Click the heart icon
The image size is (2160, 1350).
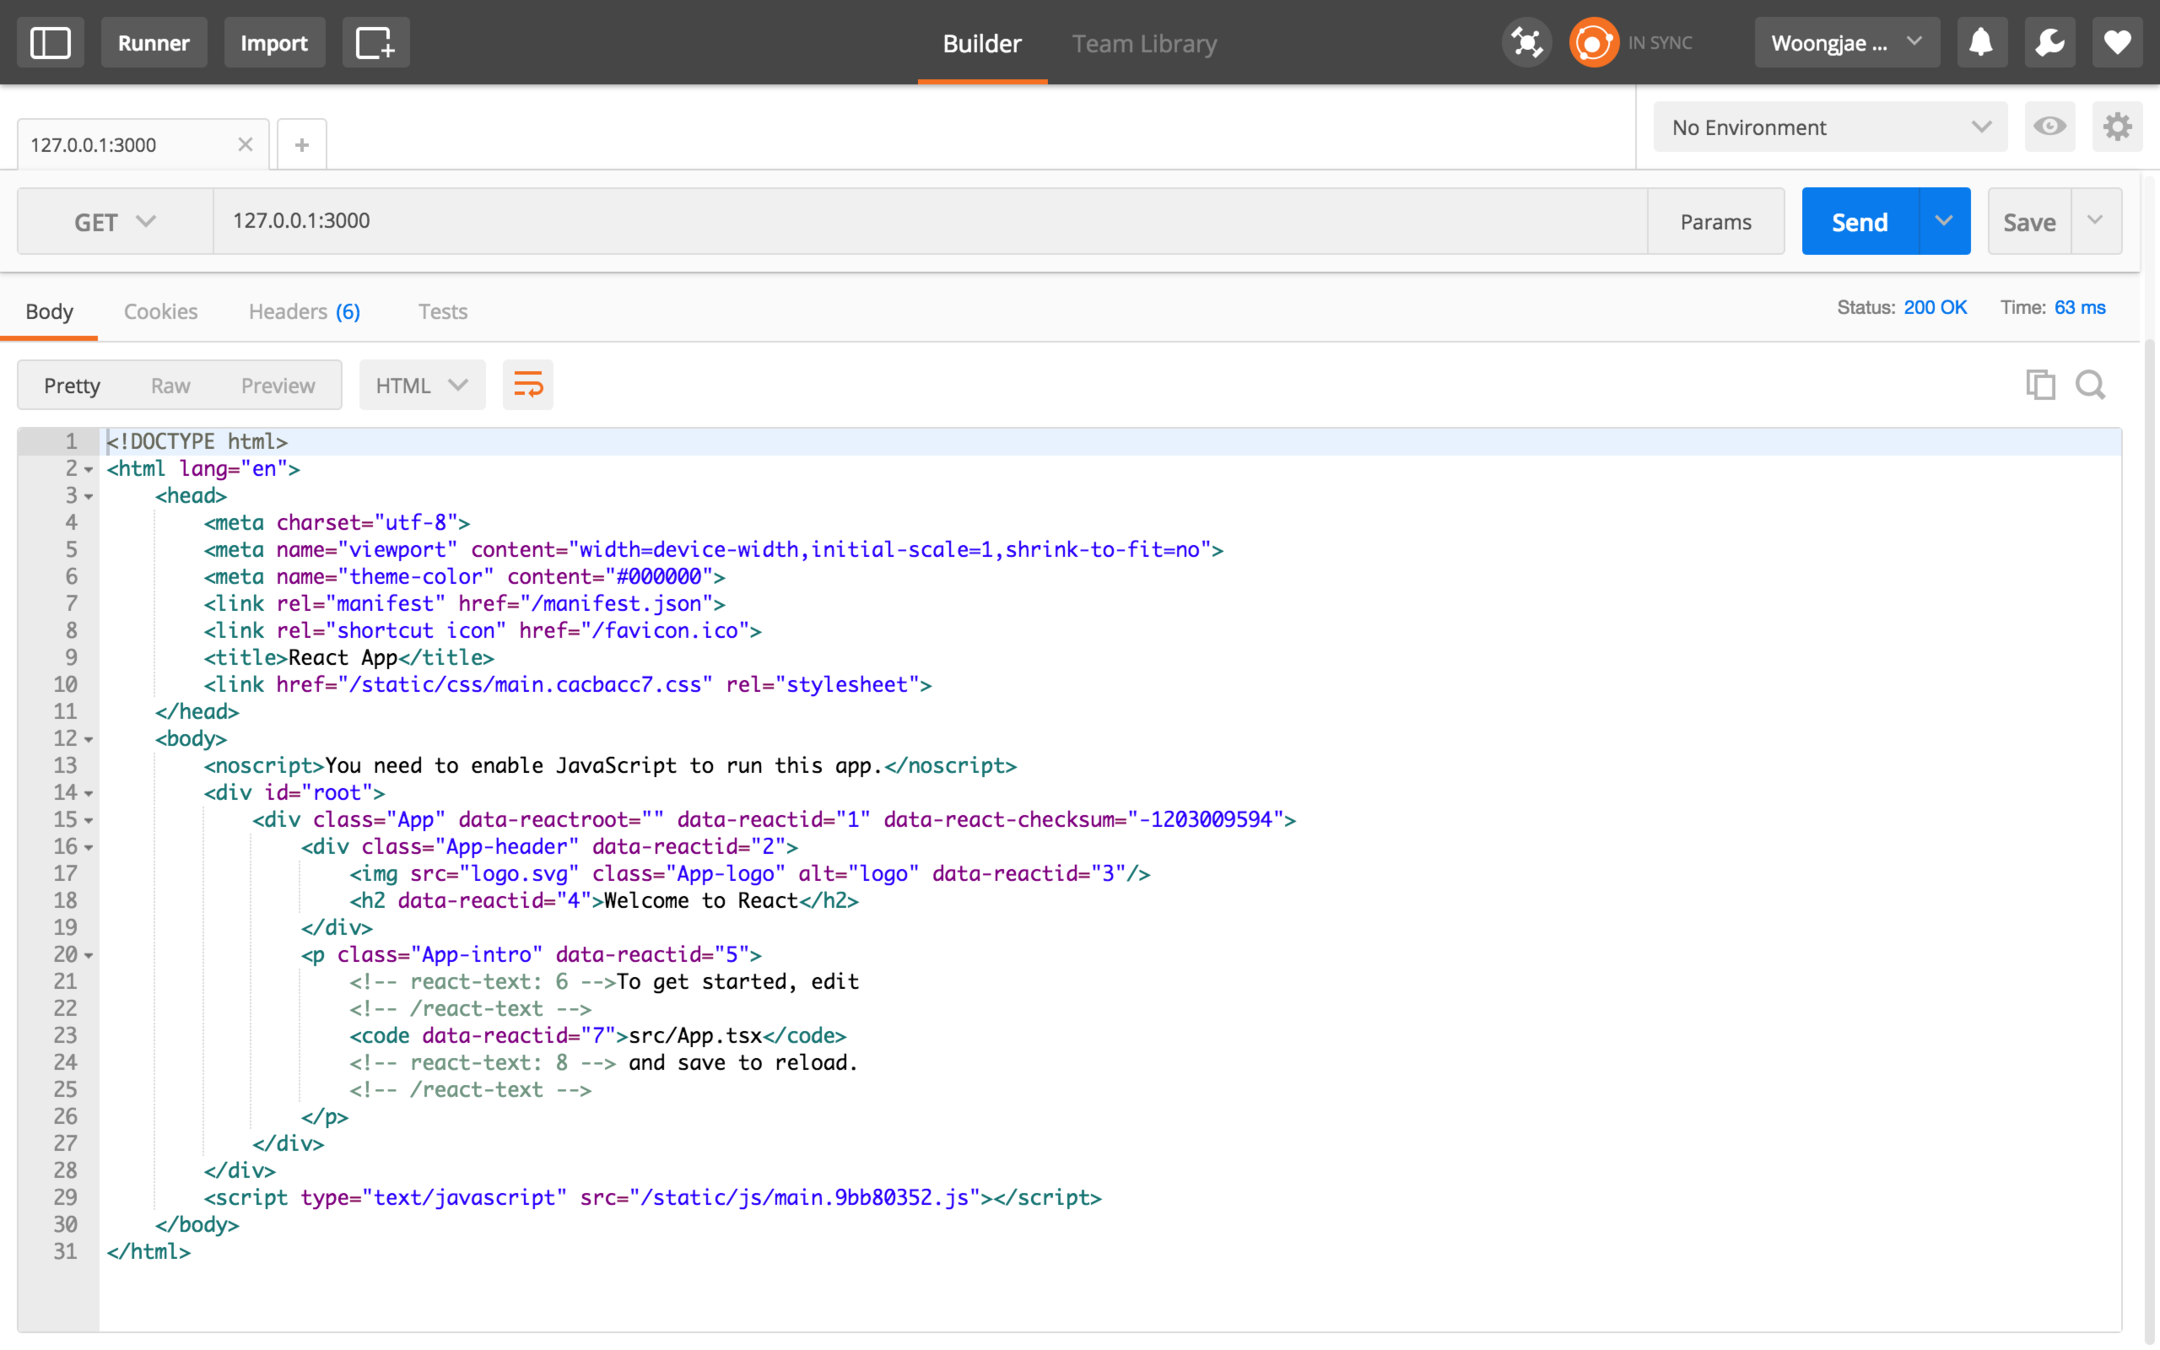click(2117, 43)
